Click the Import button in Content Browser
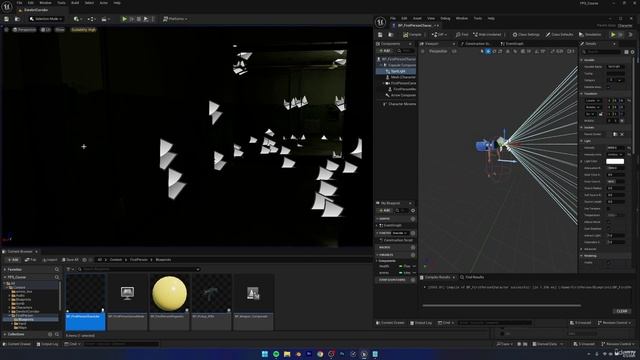Screen dimensions: 640x360 click(49, 260)
